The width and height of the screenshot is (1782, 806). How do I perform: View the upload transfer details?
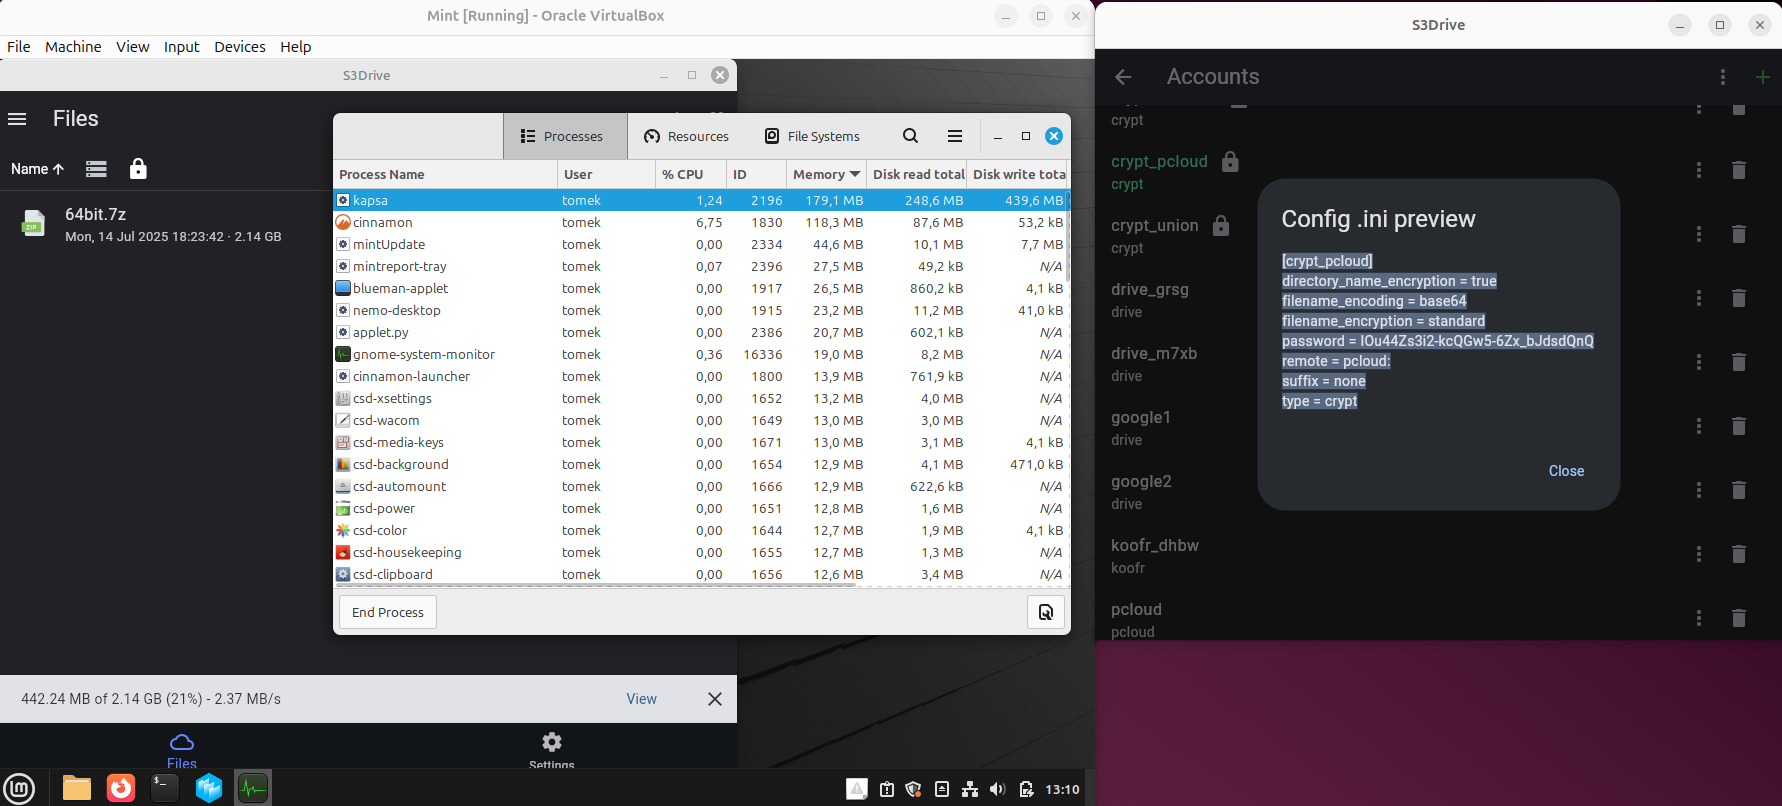pyautogui.click(x=641, y=699)
